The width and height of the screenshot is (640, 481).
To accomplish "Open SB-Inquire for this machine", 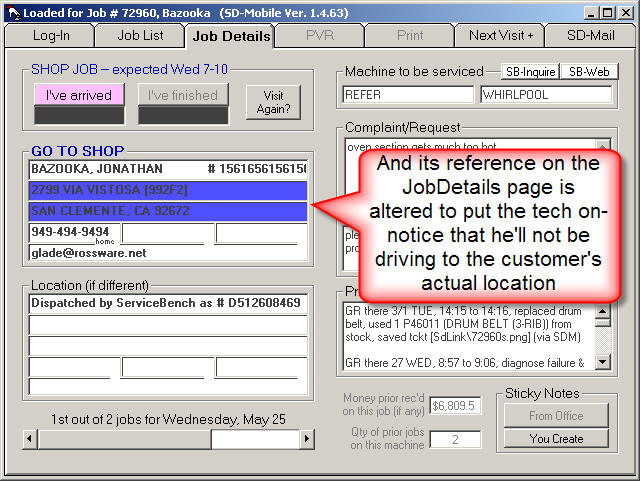I will pos(529,72).
